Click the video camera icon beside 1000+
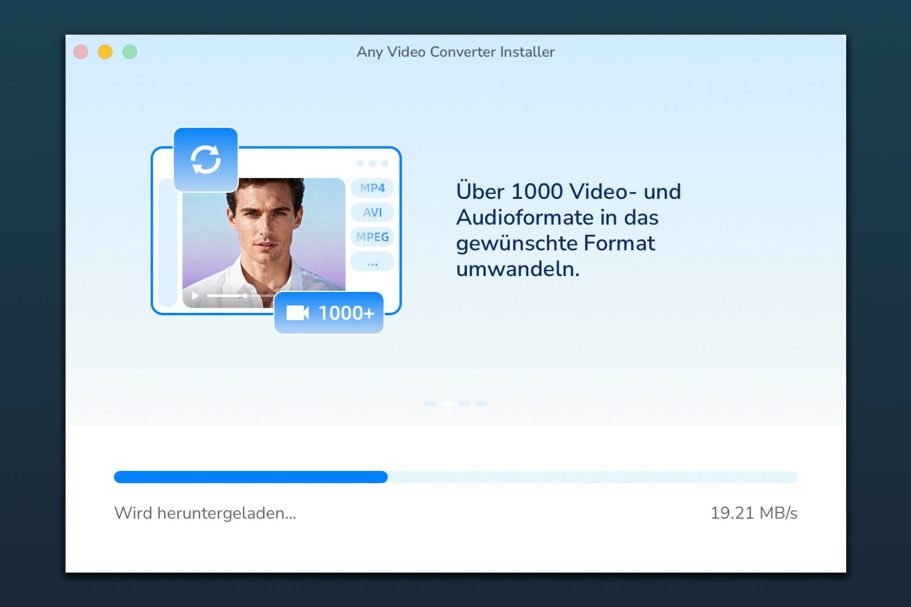911x607 pixels. (297, 313)
